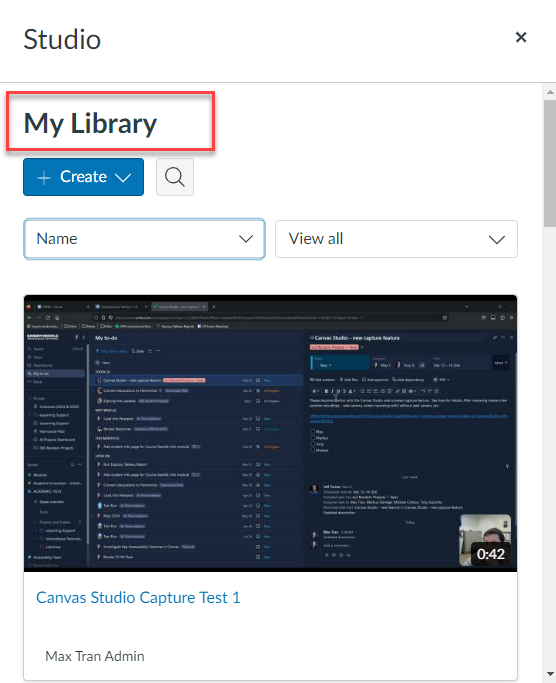
Task: Open the Create dropdown button
Action: [83, 177]
